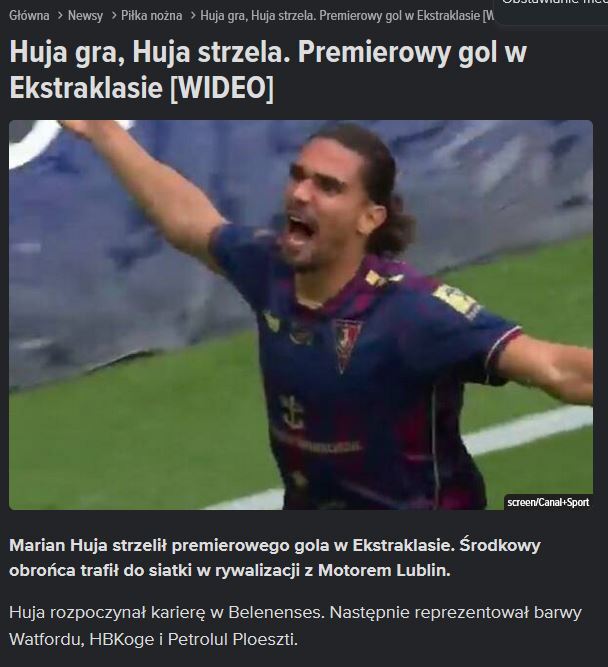This screenshot has width=608, height=667.
Task: Click the screen/Canal+Sport image credit label
Action: click(x=548, y=502)
